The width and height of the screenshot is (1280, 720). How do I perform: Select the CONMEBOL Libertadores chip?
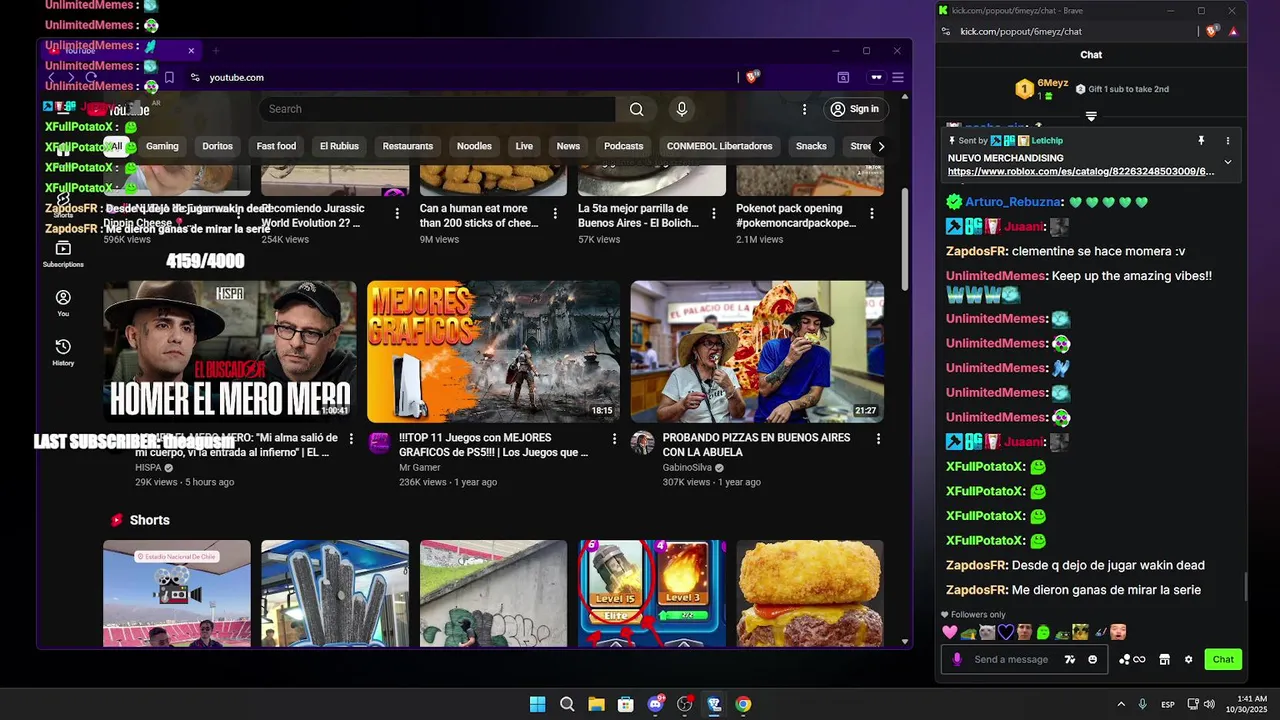[720, 146]
